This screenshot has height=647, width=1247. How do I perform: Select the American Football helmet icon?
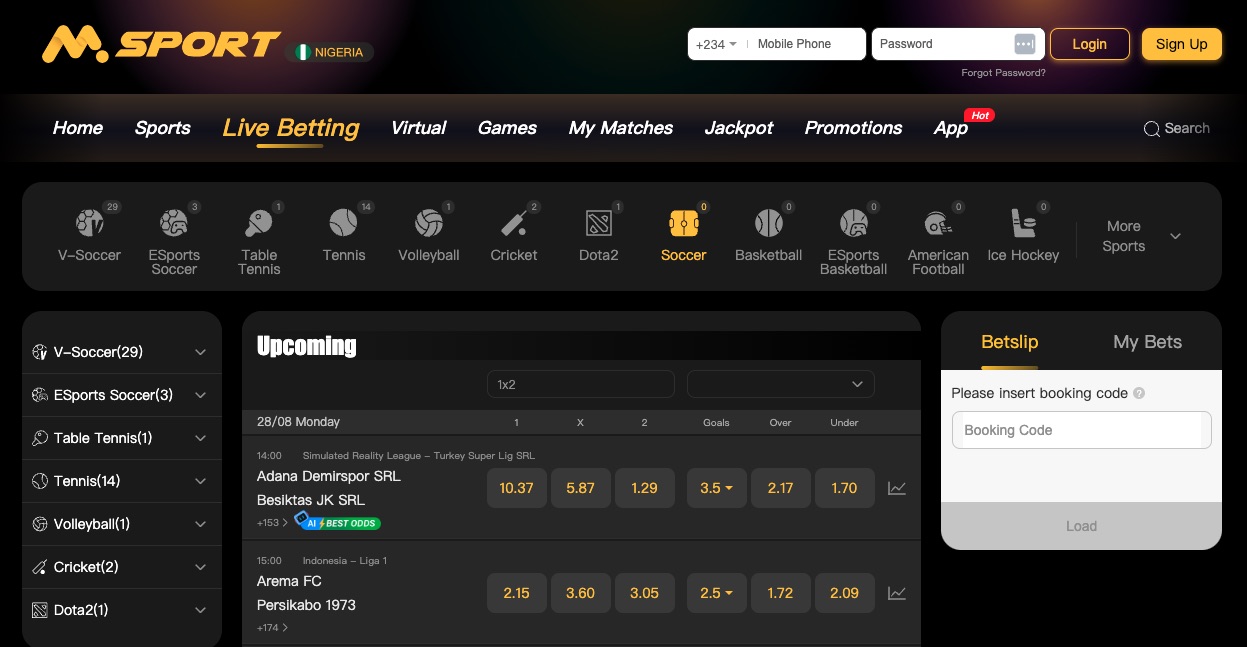click(x=938, y=222)
